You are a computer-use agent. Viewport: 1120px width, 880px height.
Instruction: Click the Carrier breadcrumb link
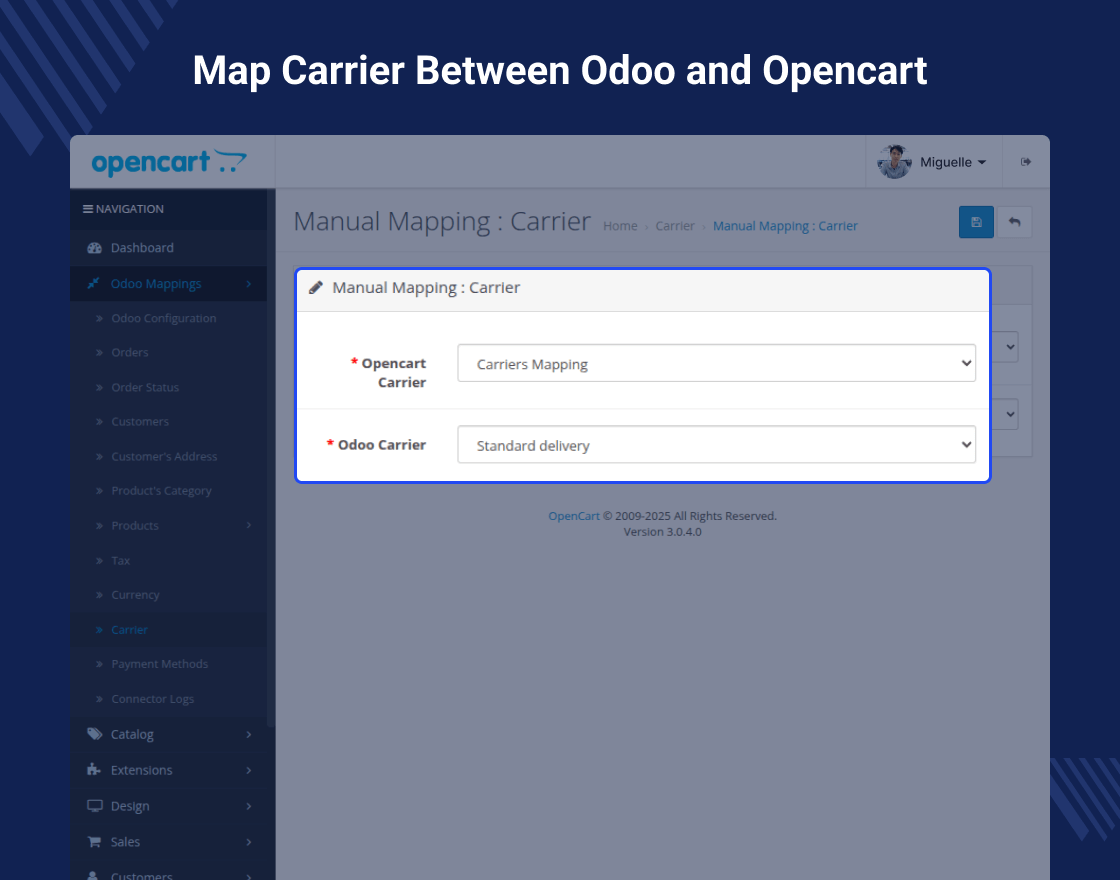[x=675, y=226]
